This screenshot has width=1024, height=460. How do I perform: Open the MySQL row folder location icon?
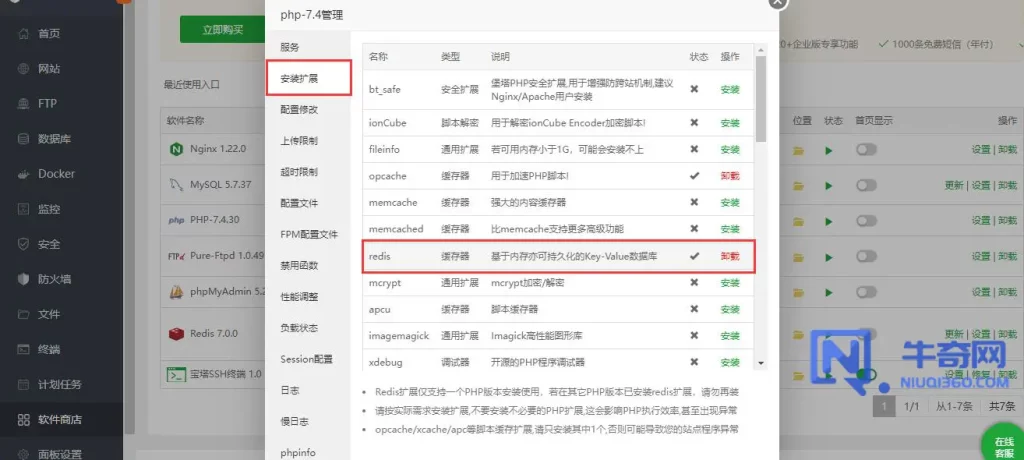click(798, 186)
